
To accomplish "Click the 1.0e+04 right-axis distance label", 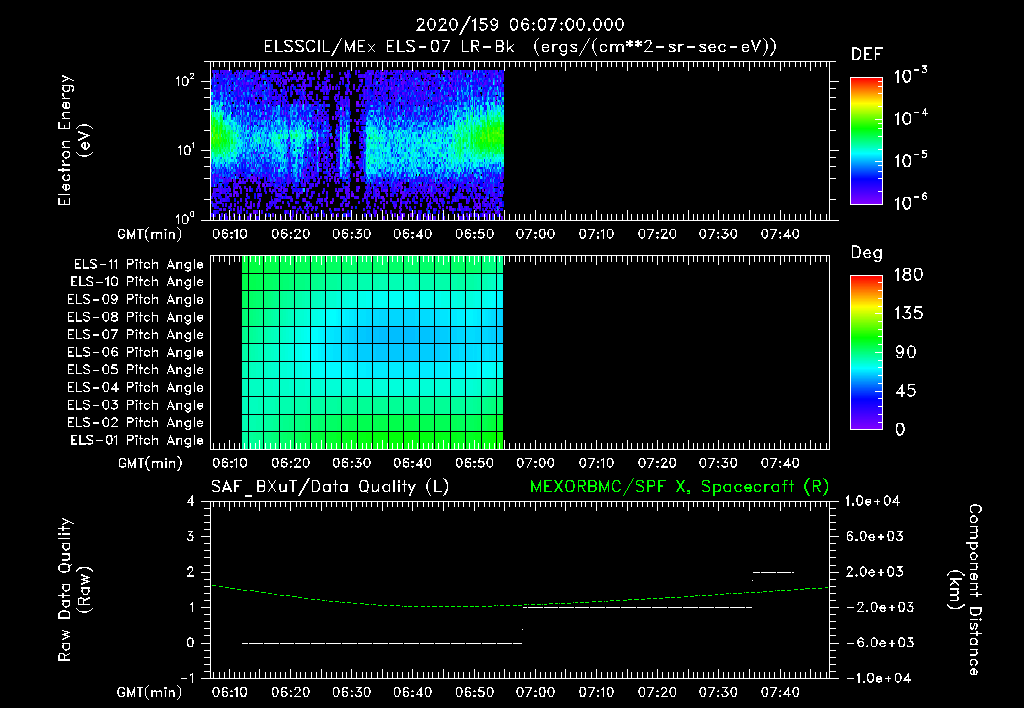I will tap(872, 502).
